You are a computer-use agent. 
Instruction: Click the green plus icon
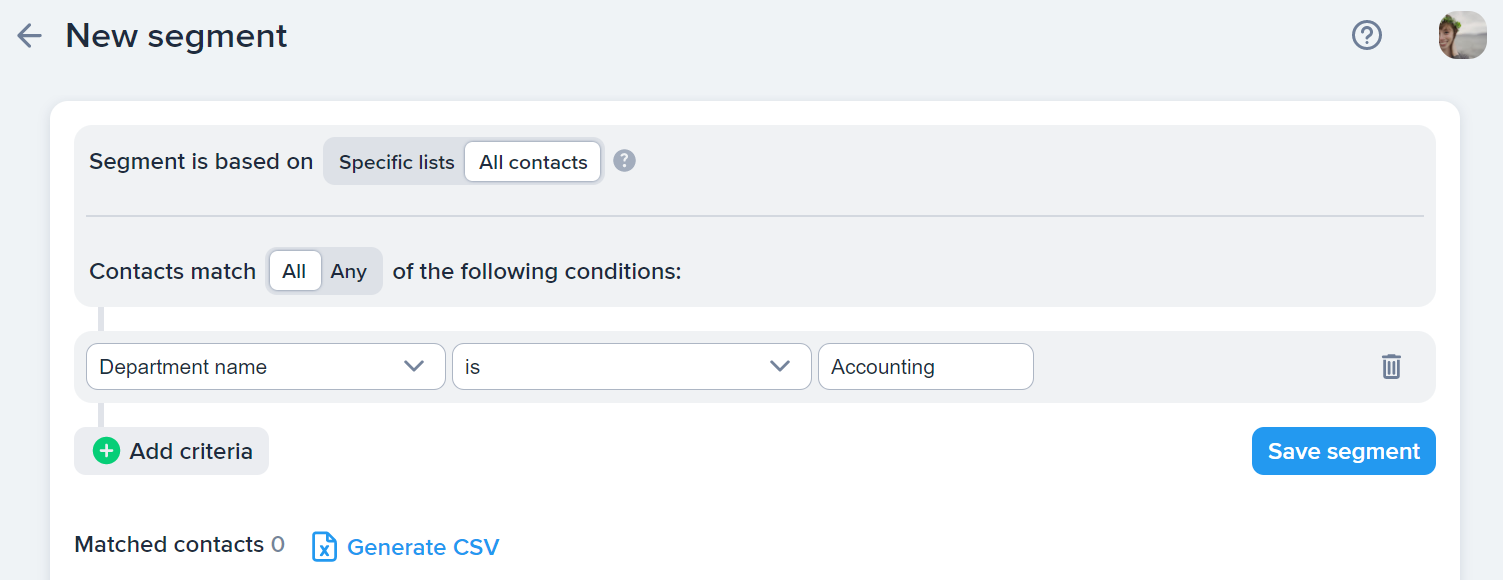coord(106,451)
